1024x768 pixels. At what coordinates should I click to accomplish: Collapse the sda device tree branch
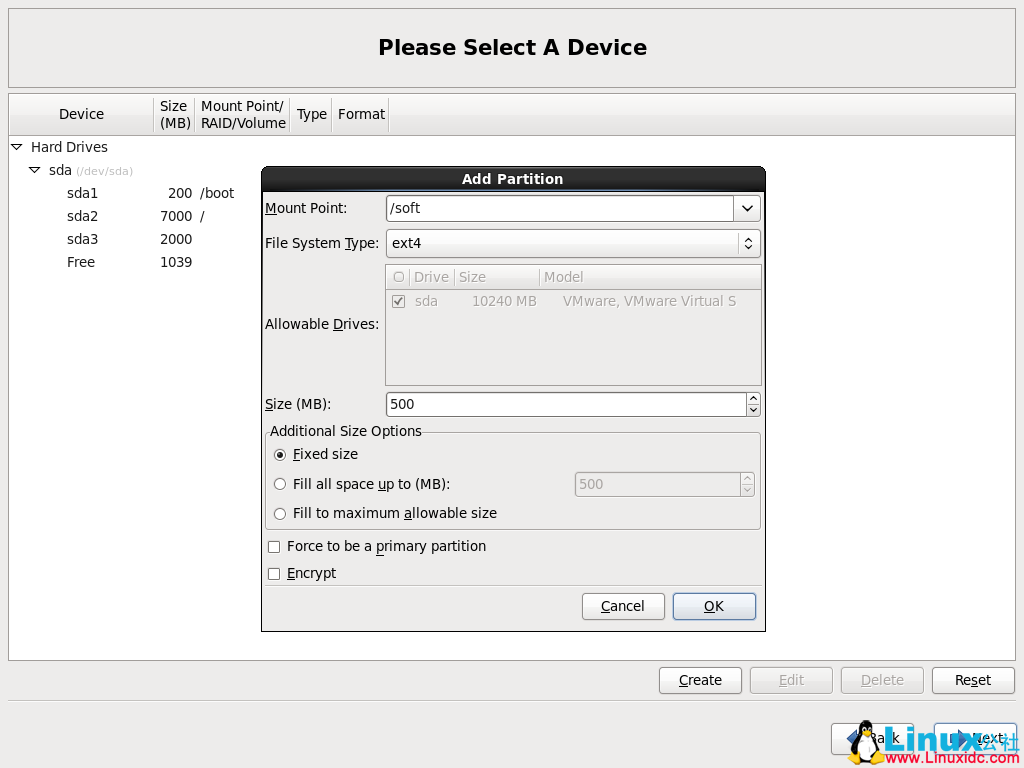pyautogui.click(x=35, y=170)
